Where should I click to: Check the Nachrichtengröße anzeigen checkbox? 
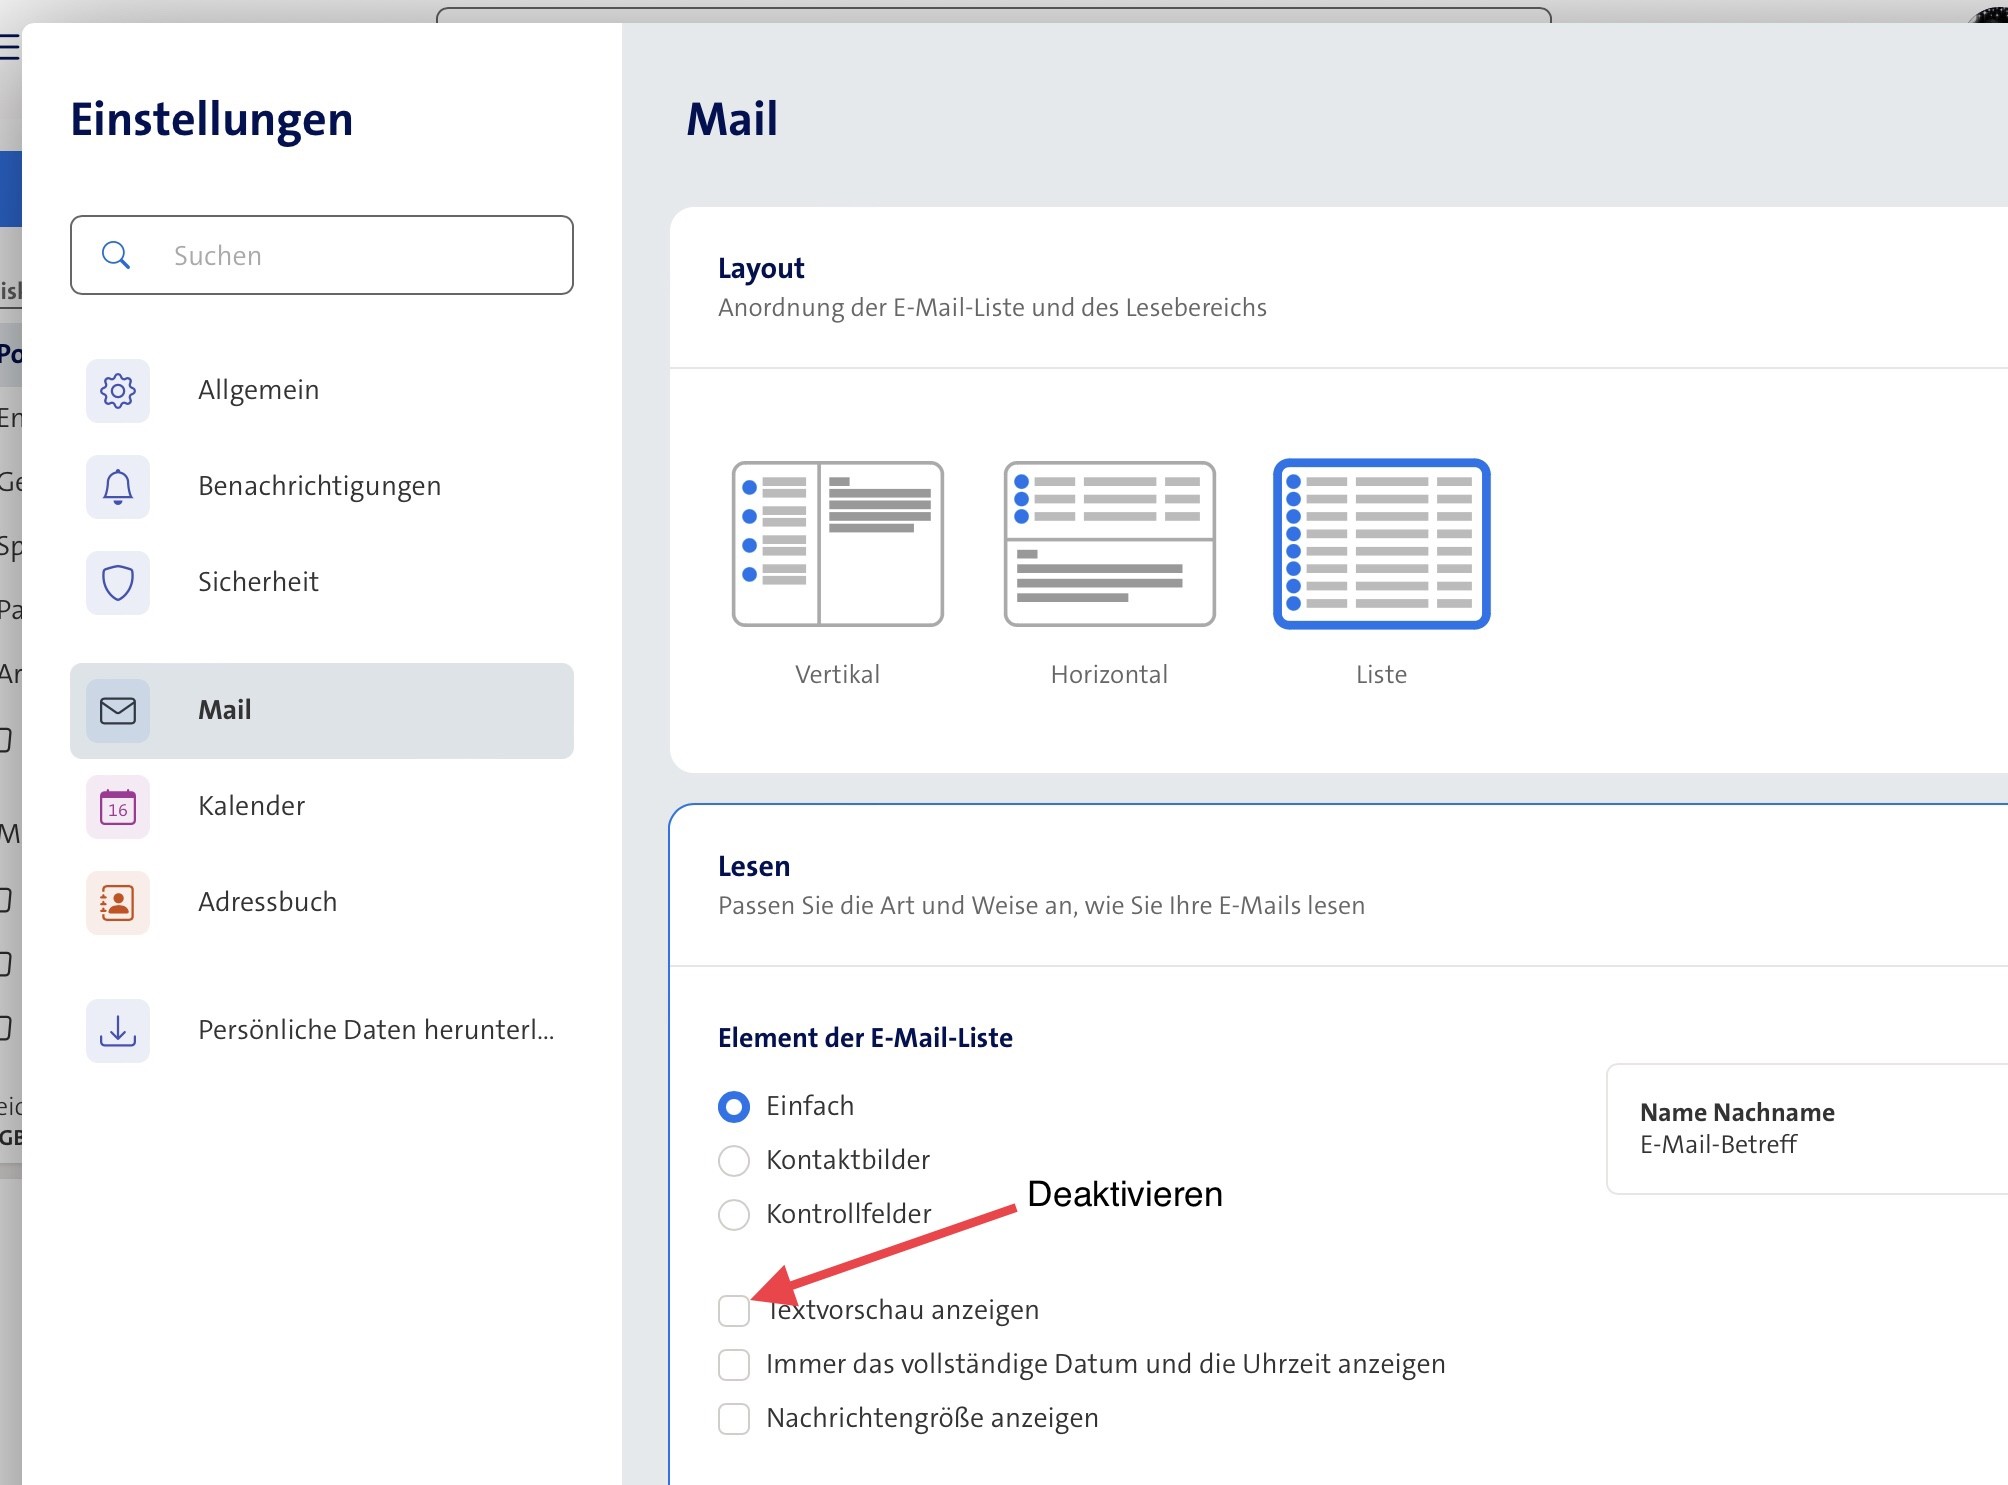point(734,1418)
